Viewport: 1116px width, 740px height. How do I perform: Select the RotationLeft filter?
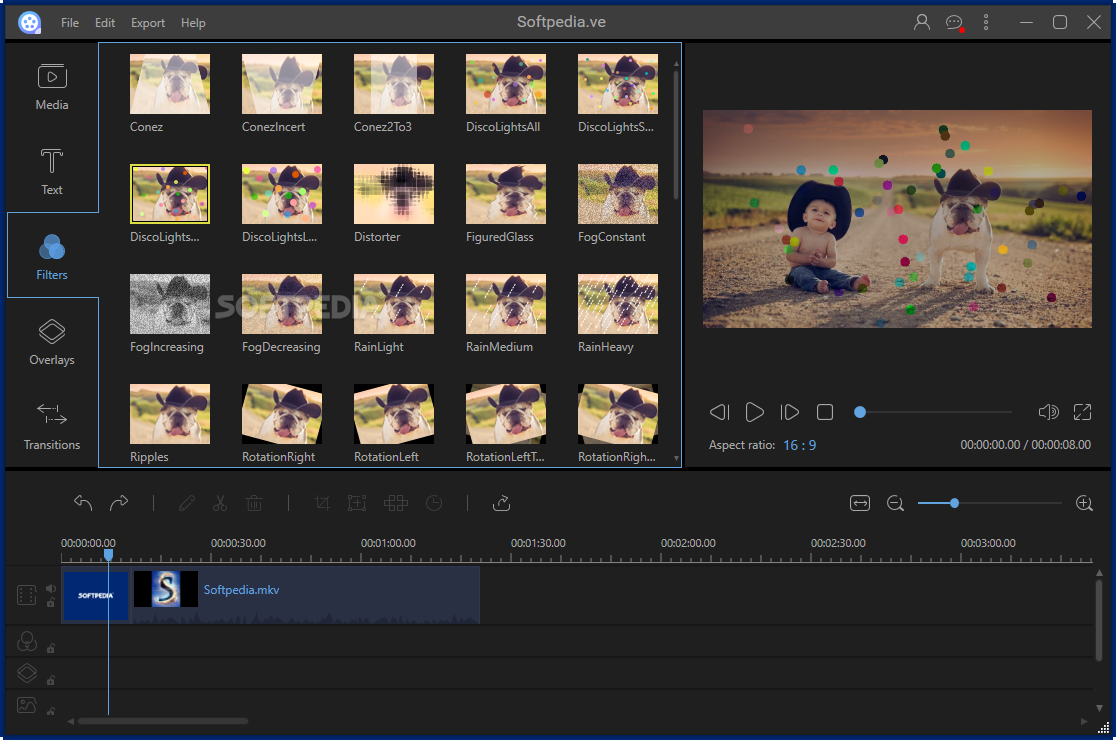[x=394, y=414]
